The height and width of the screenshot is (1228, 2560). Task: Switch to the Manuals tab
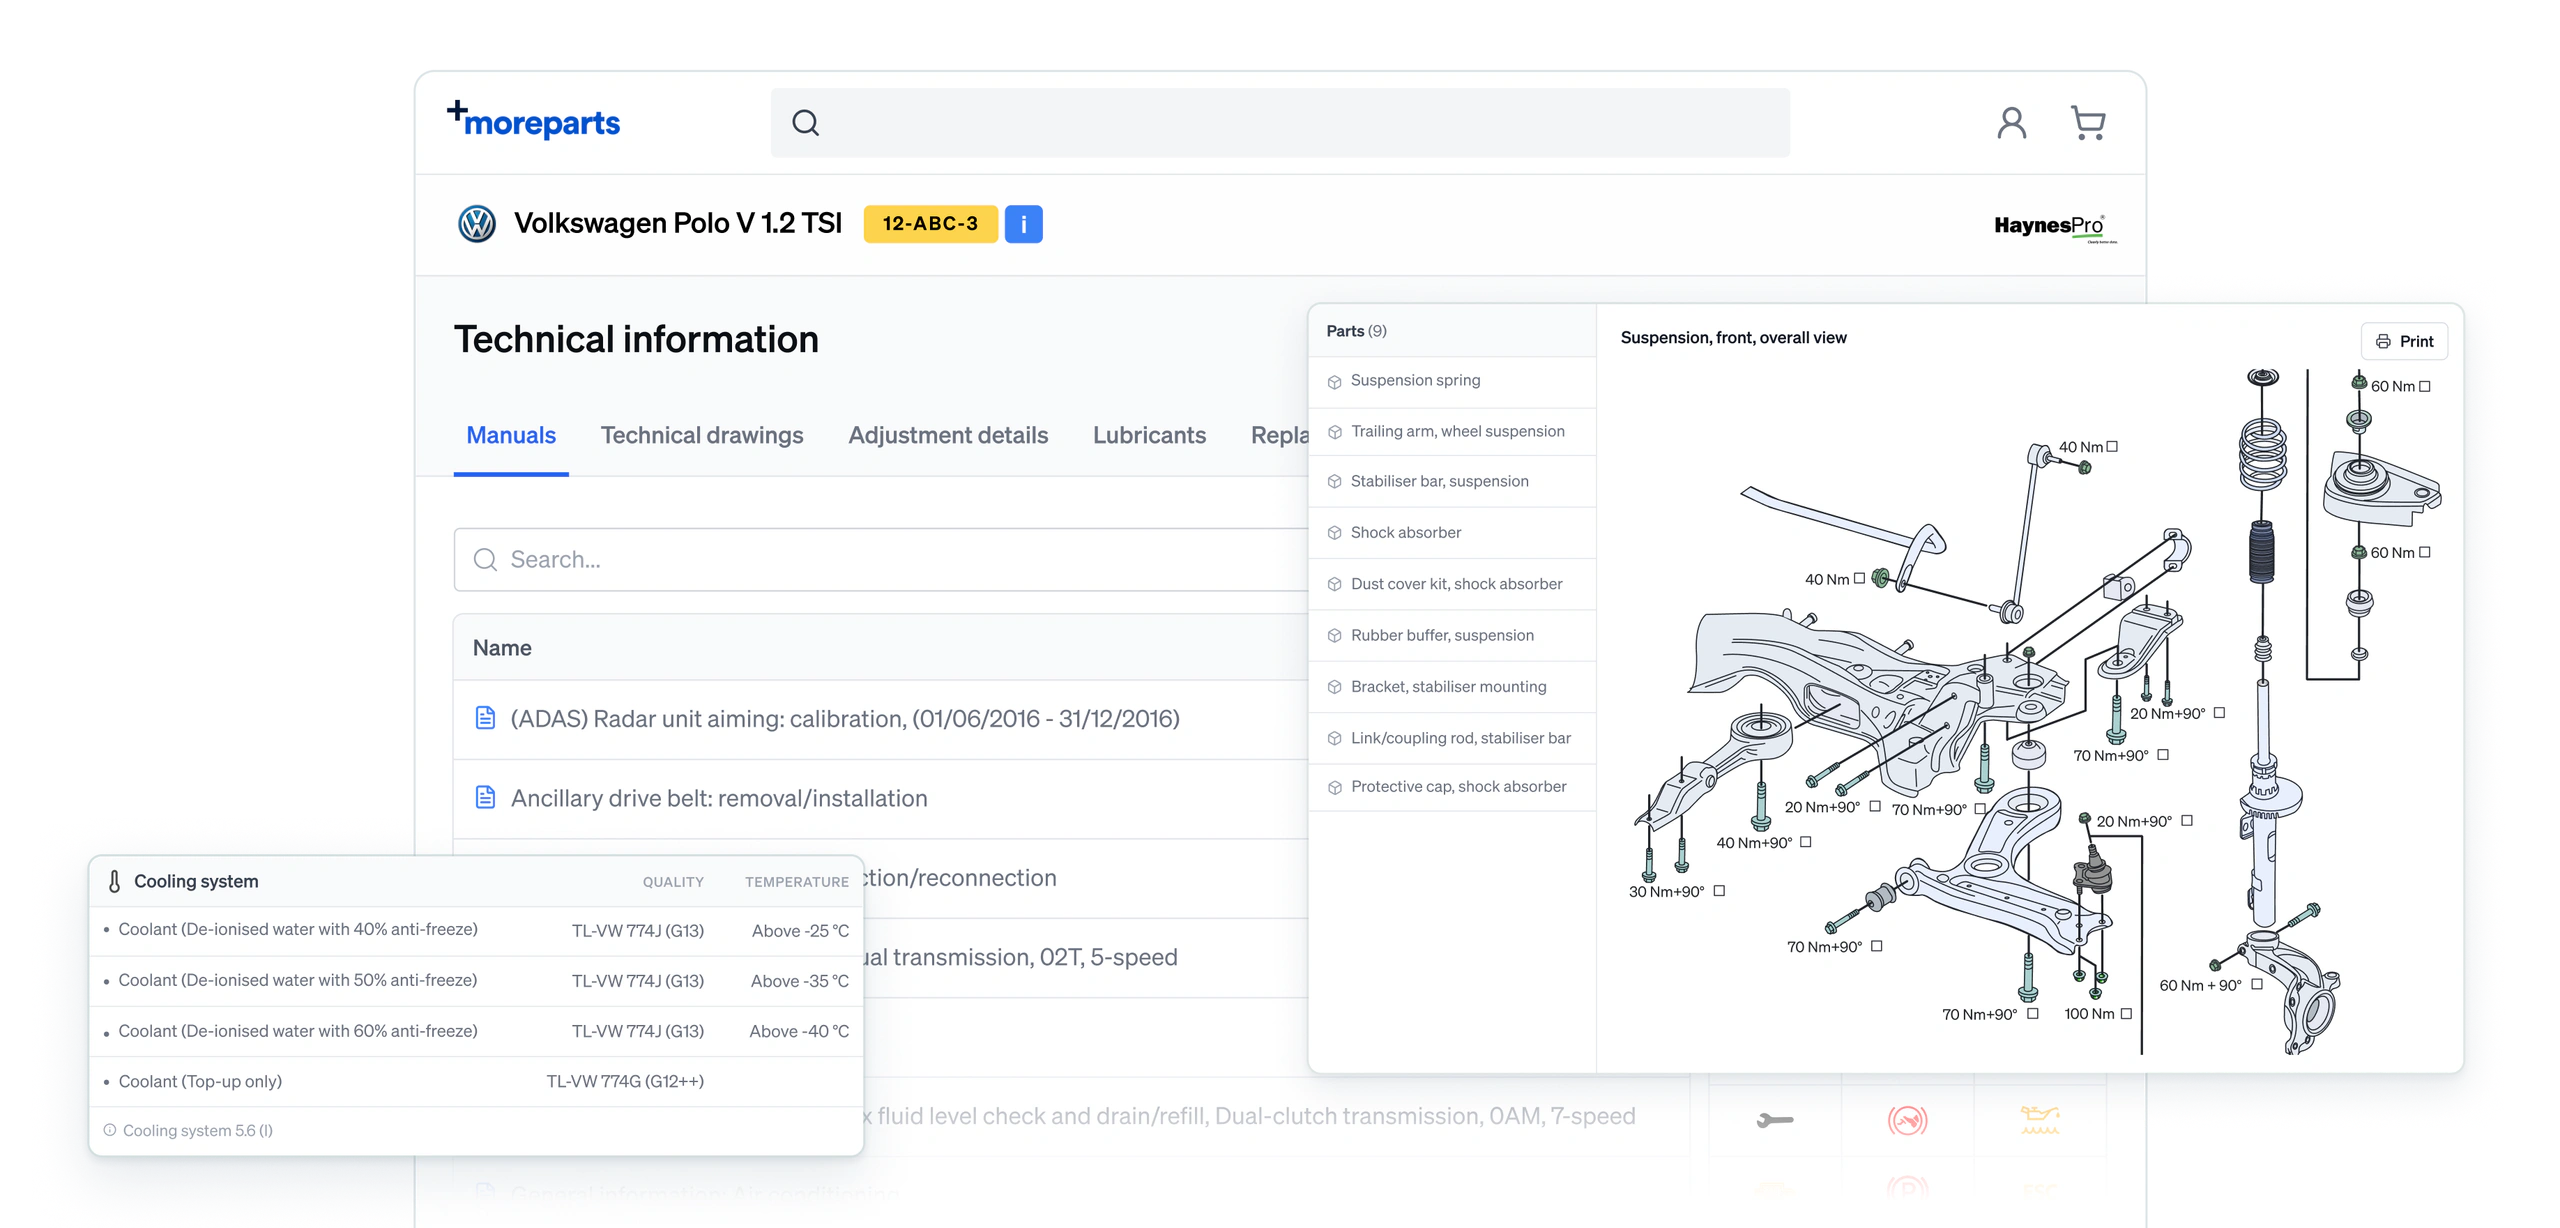511,435
